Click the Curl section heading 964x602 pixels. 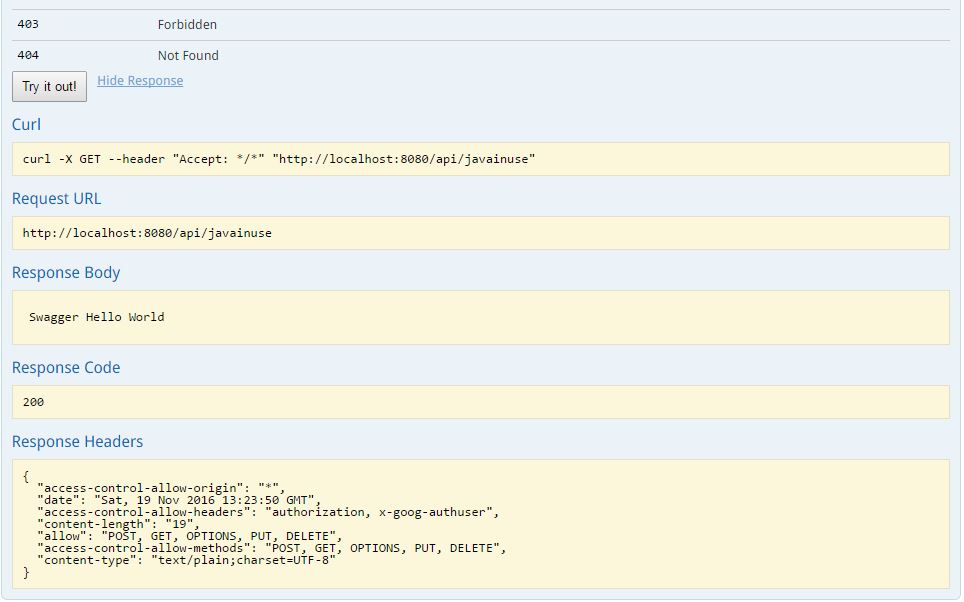click(27, 125)
